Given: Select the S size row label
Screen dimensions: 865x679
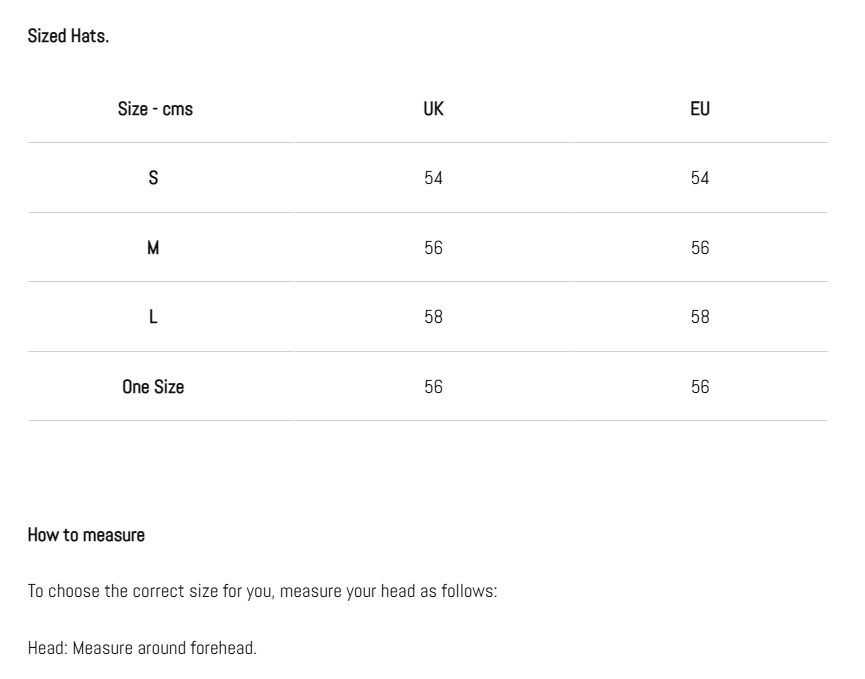Looking at the screenshot, I should pos(153,178).
